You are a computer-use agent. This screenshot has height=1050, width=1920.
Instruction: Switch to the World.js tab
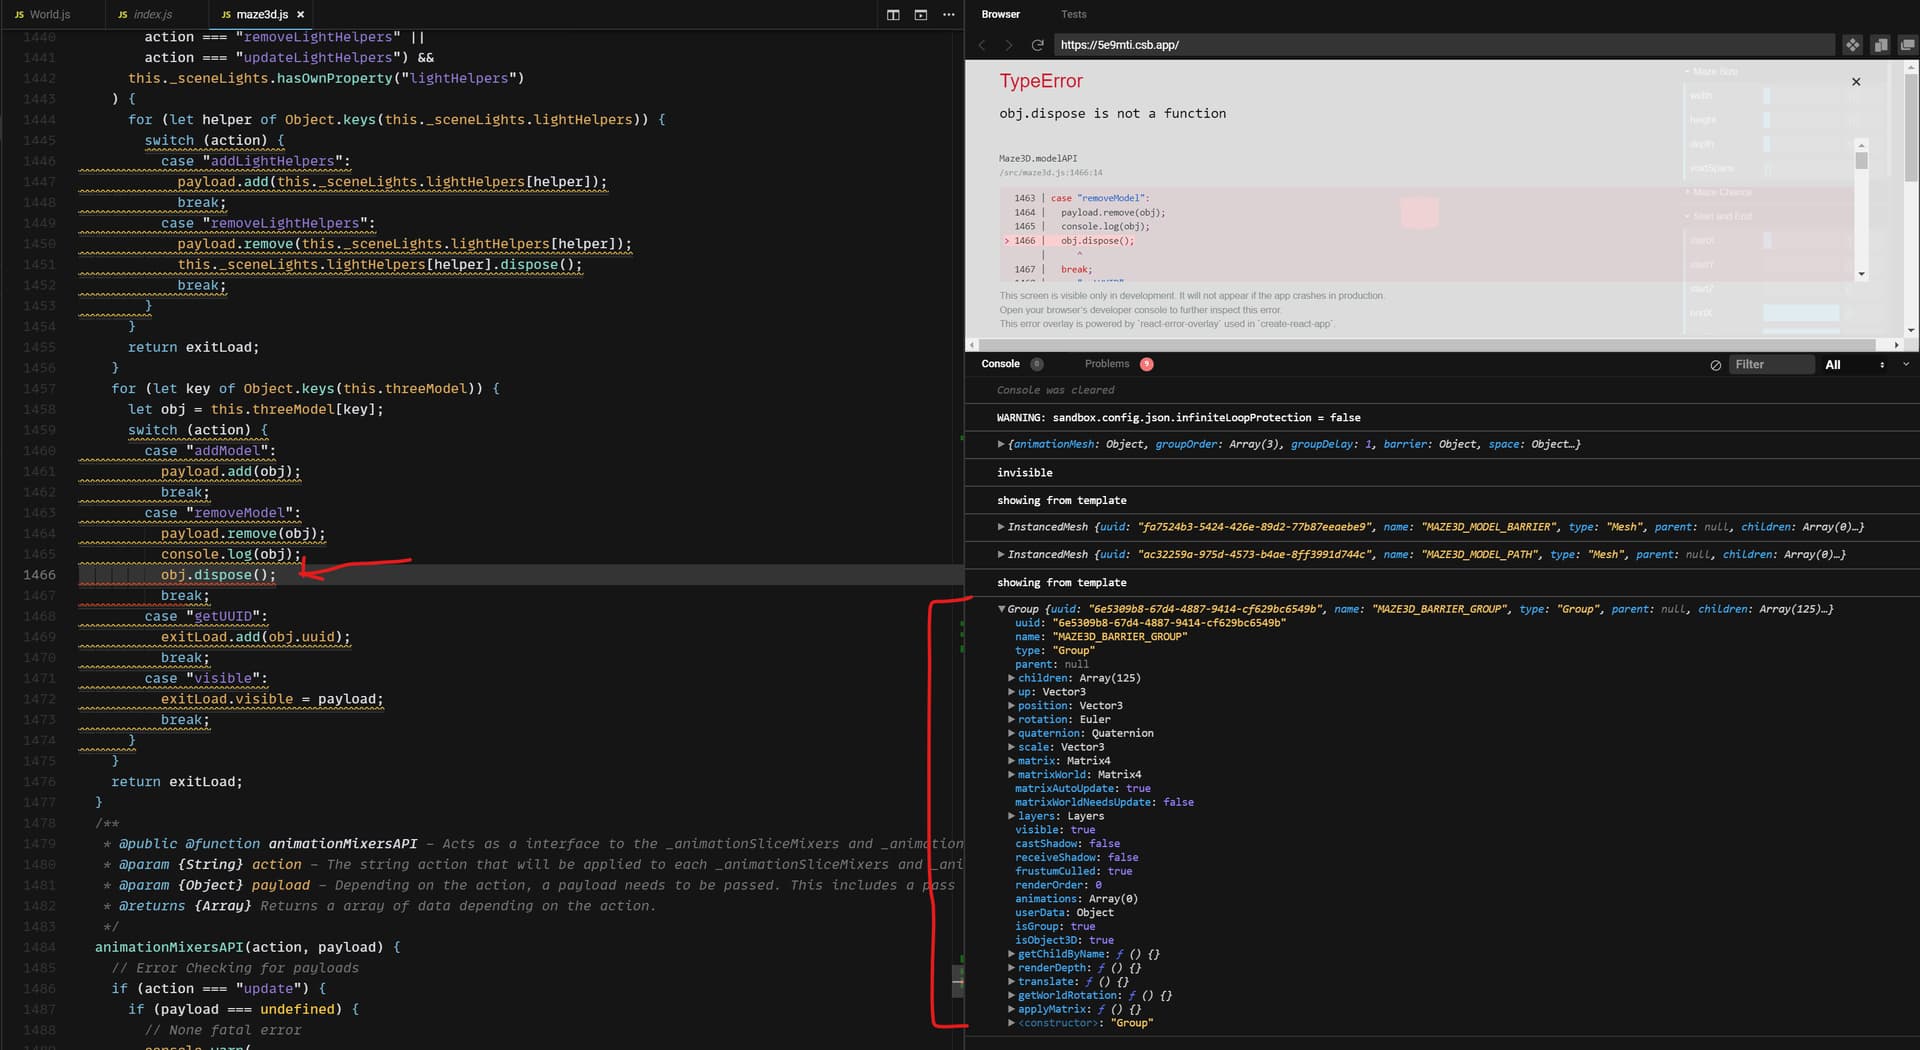[49, 15]
